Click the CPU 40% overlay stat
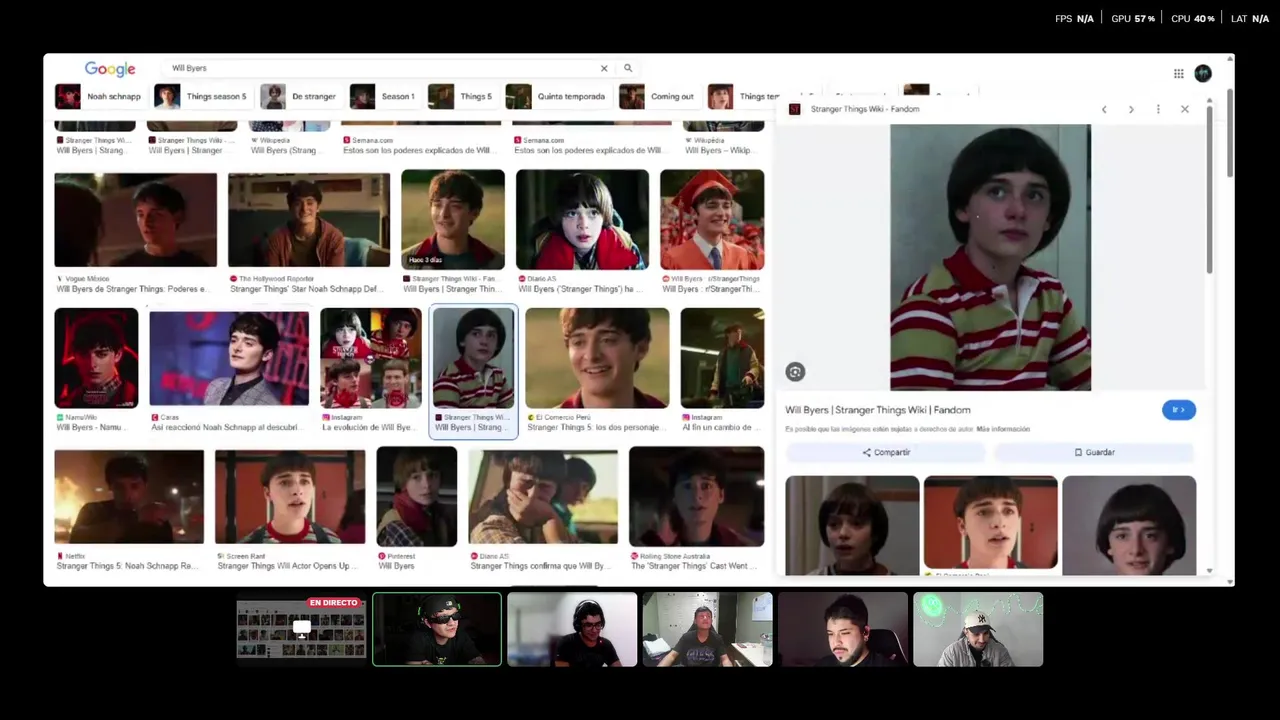The height and width of the screenshot is (720, 1280). 1193,19
